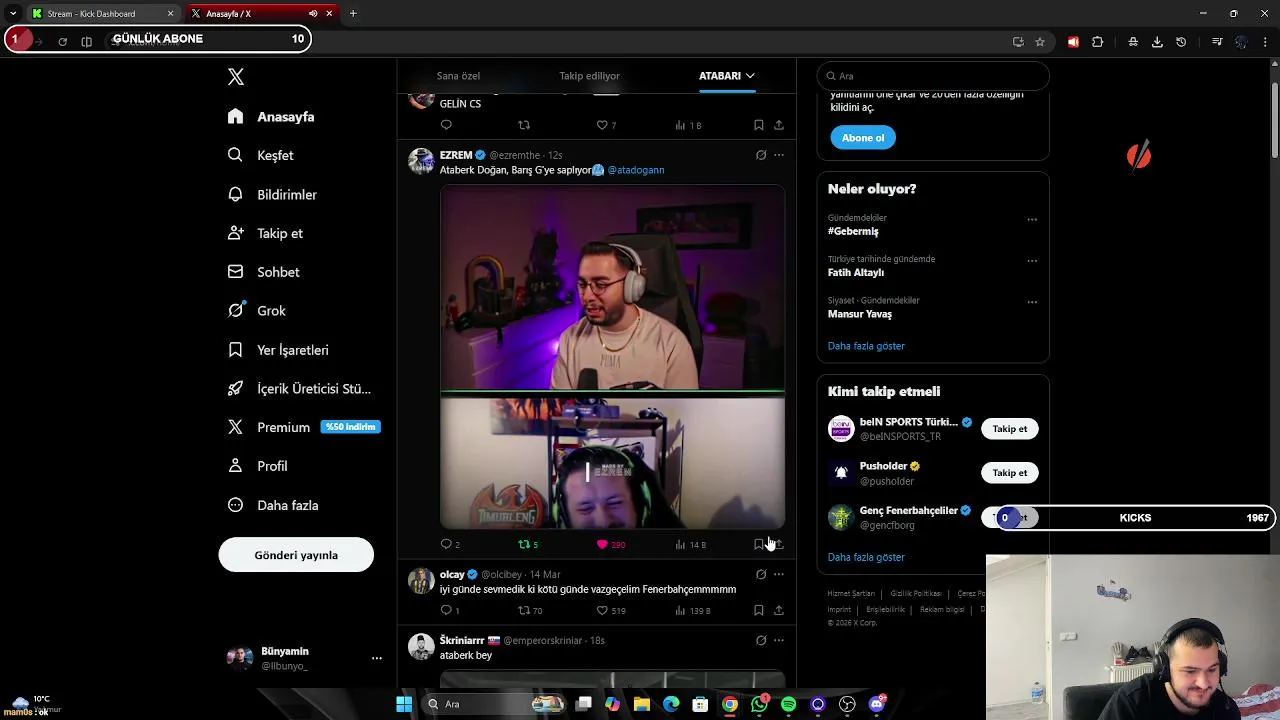Open OBS Studio from the taskbar

click(x=847, y=704)
